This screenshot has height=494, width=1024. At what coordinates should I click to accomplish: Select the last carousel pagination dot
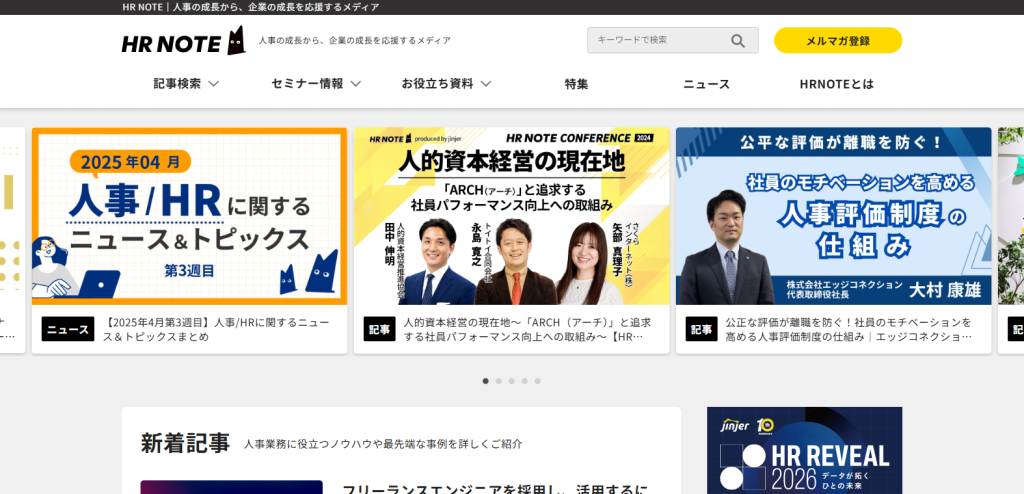click(537, 381)
